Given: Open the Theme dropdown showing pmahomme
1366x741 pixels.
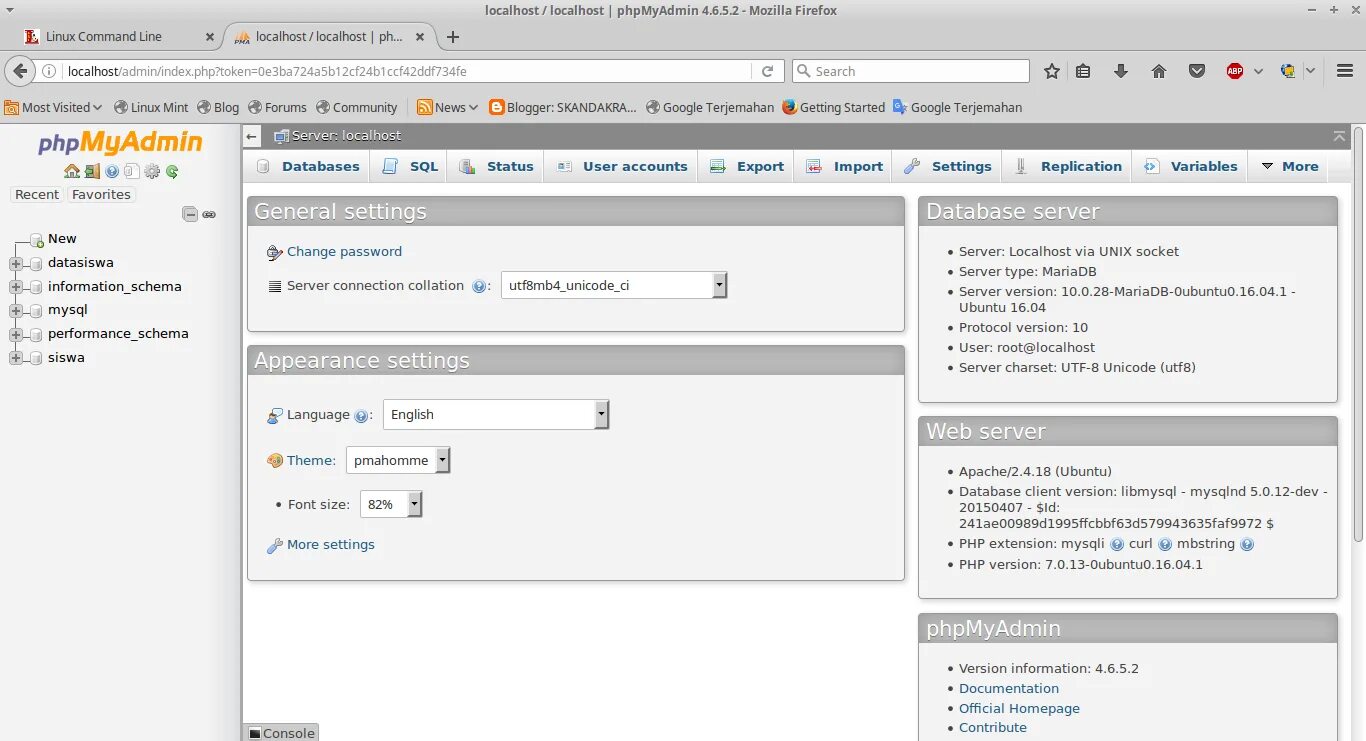Looking at the screenshot, I should (398, 460).
